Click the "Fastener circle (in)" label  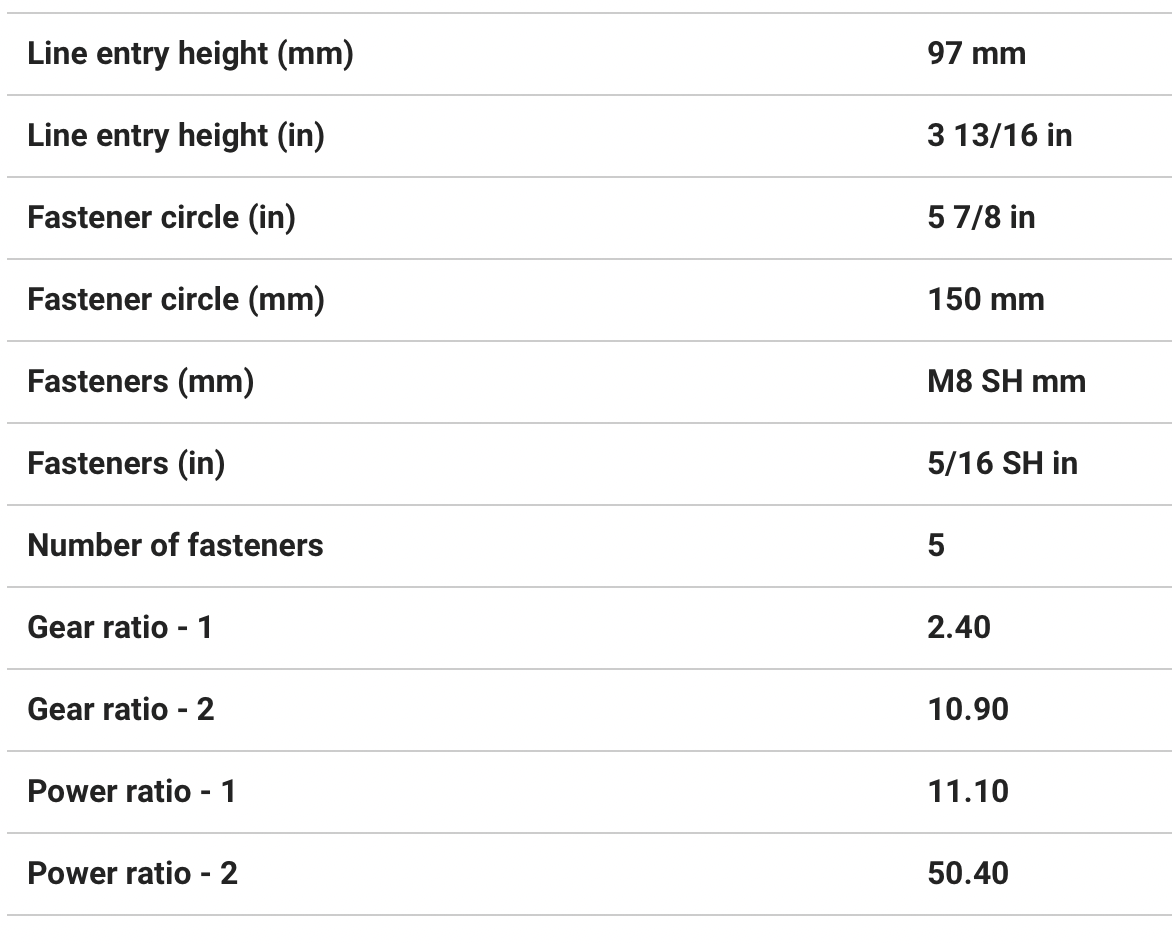coord(161,218)
